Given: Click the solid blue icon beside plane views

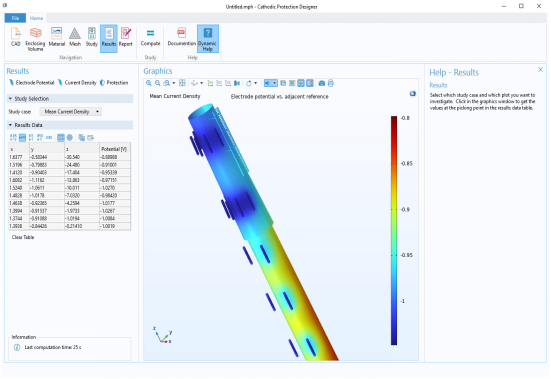Looking at the screenshot, I should click(x=237, y=83).
